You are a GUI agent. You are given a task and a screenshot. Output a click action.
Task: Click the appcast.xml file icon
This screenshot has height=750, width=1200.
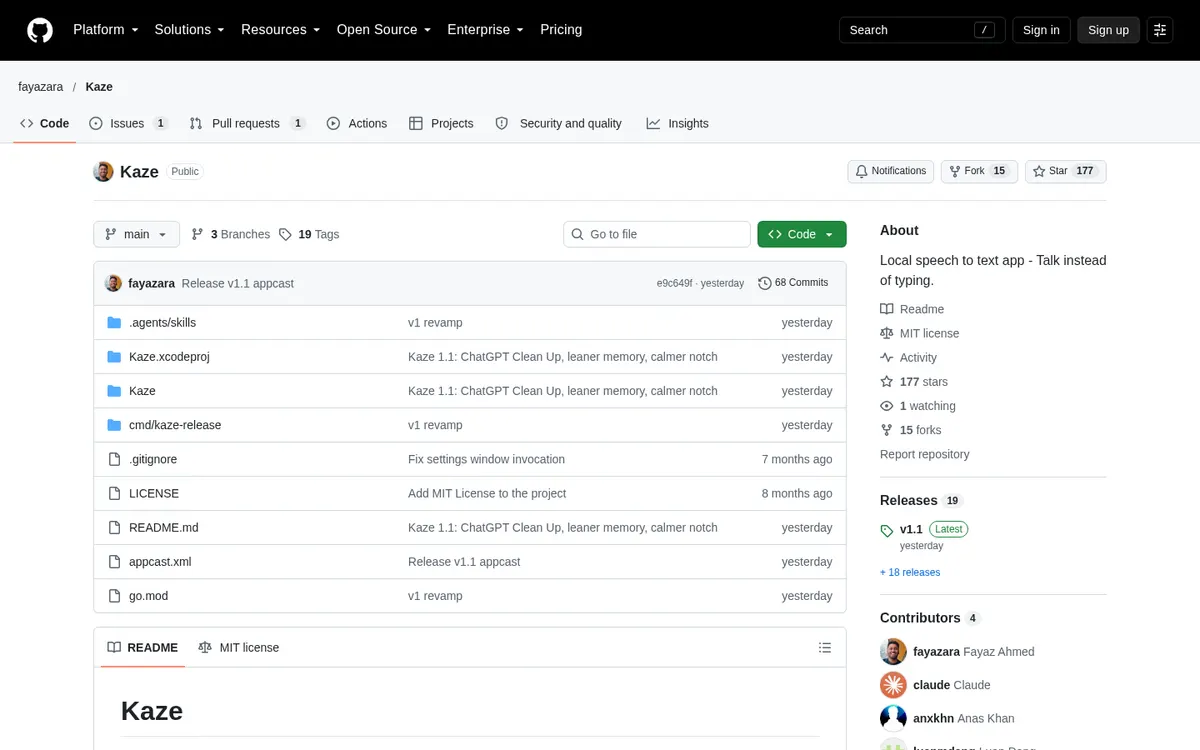coord(114,562)
